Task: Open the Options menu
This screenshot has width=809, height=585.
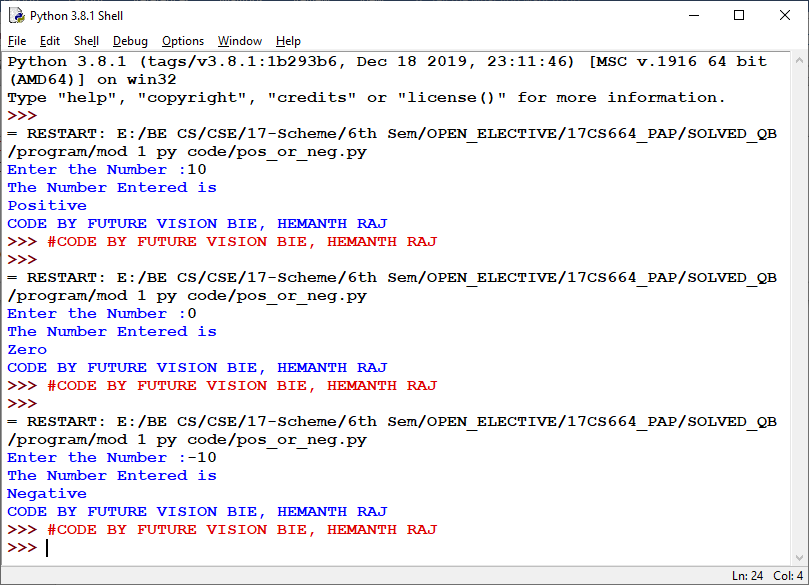Action: click(x=182, y=41)
